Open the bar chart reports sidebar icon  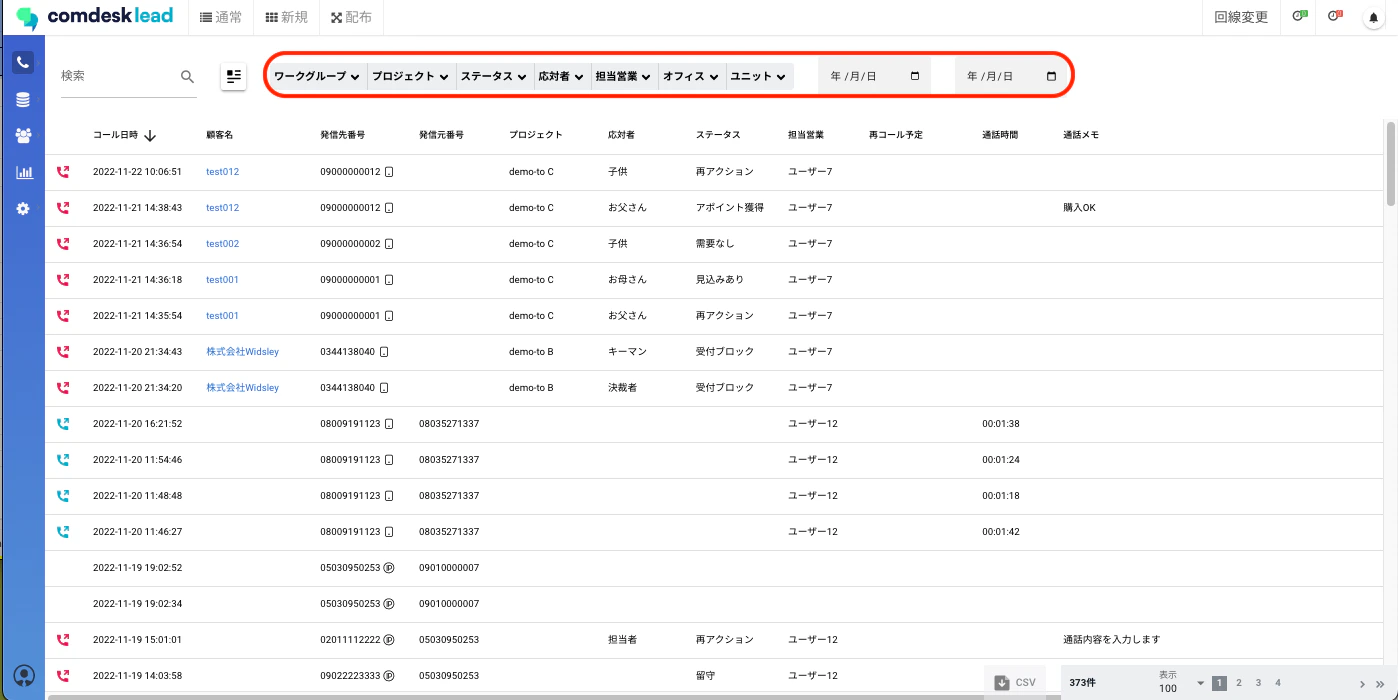coord(24,172)
